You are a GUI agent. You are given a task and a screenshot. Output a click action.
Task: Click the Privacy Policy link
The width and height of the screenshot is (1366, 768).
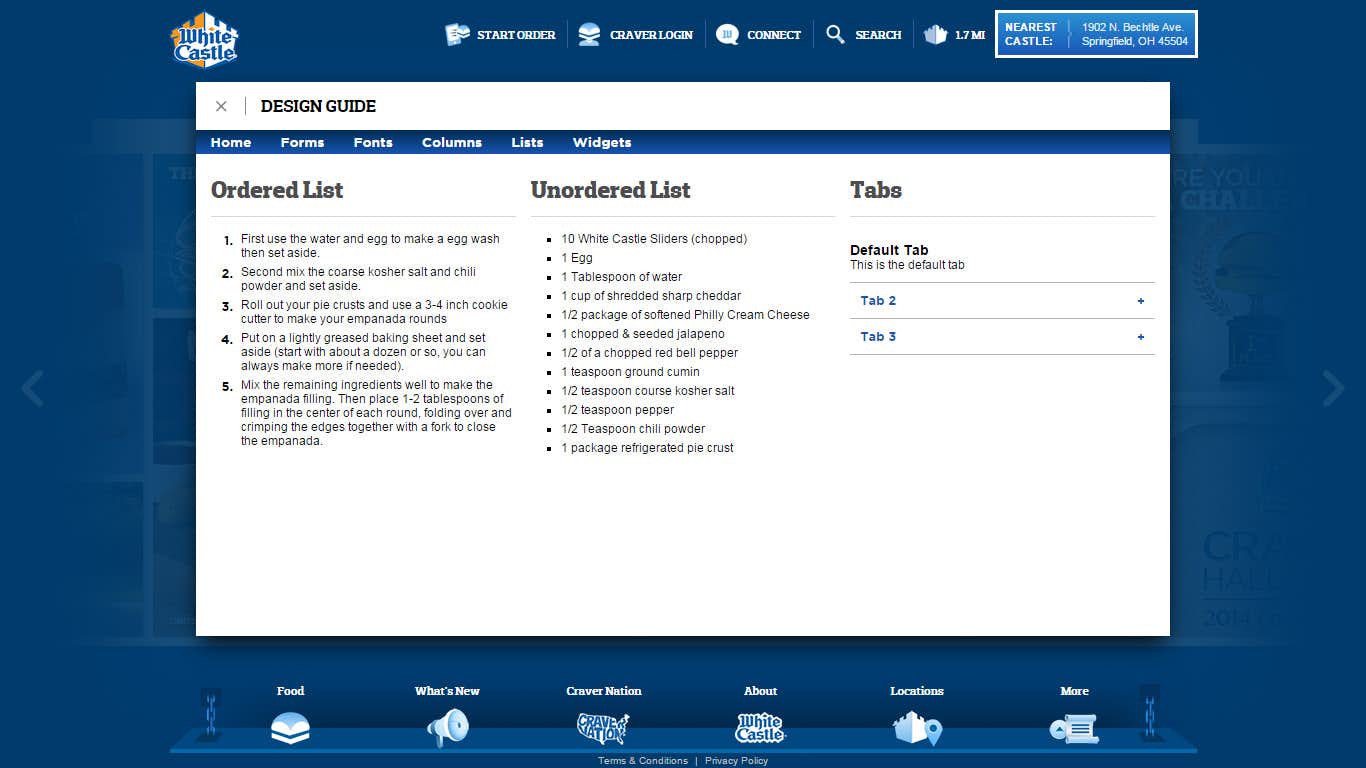(x=736, y=761)
